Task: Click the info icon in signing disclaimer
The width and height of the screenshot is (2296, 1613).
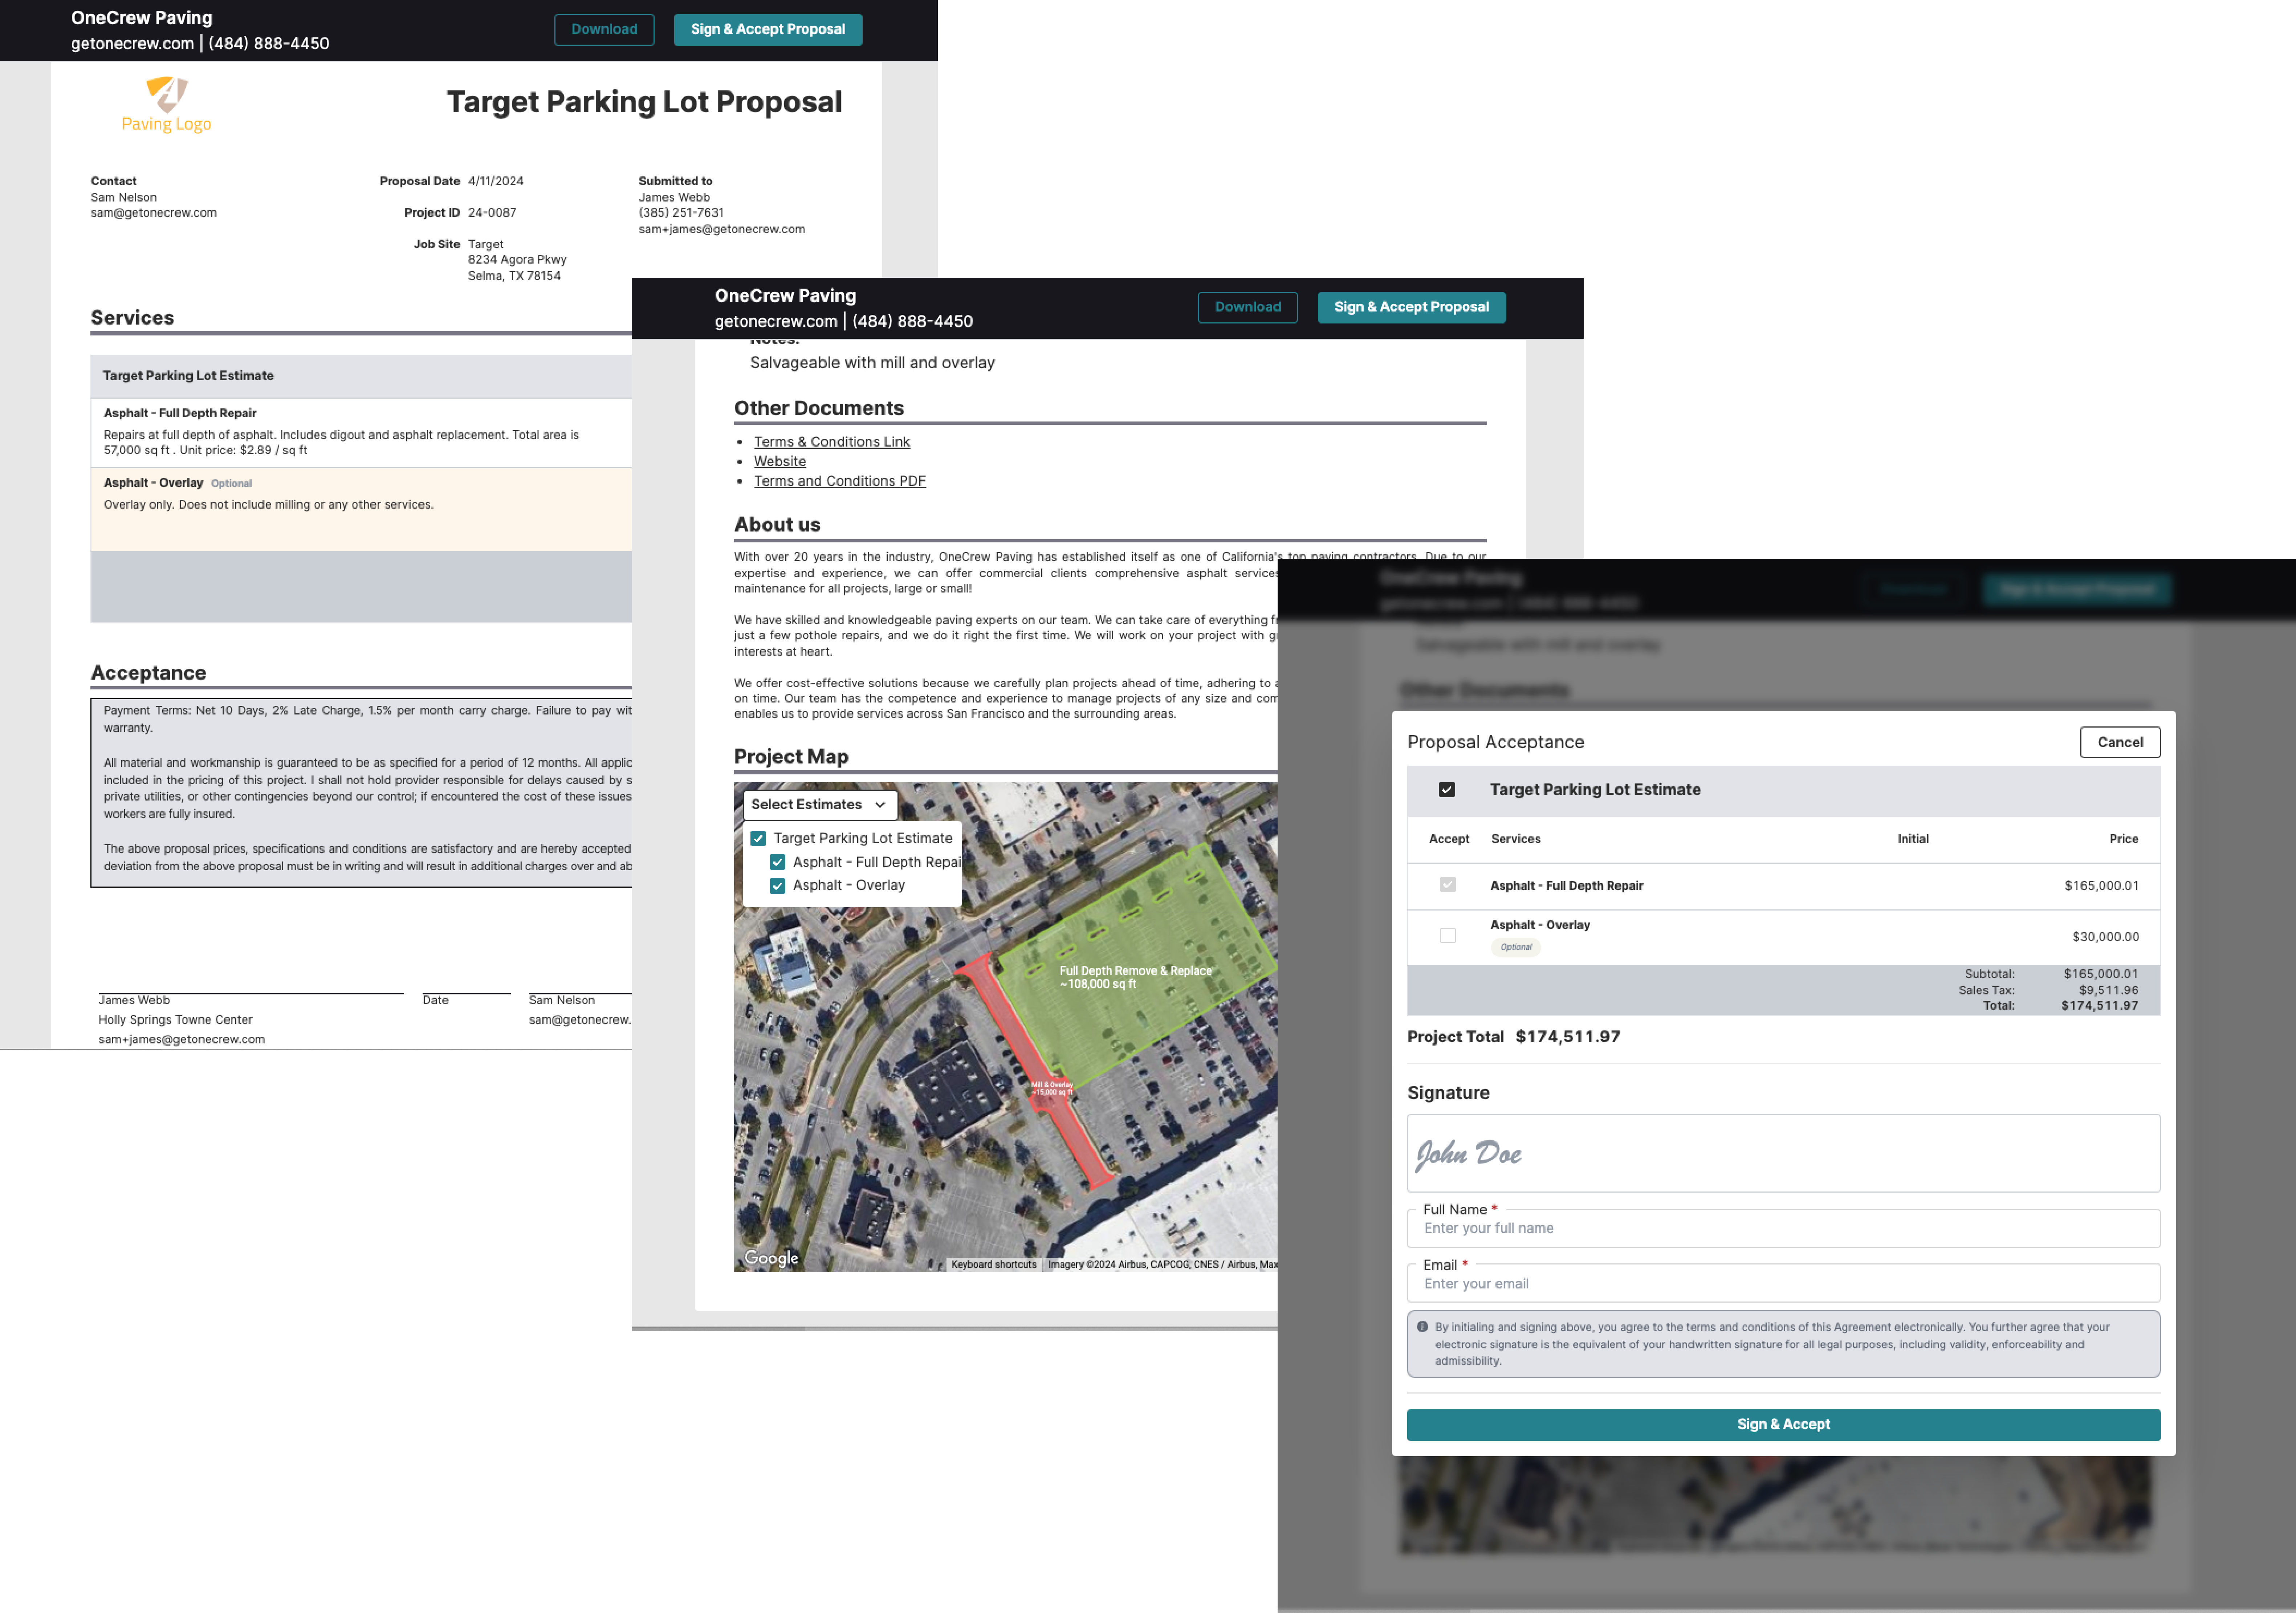Action: click(x=1422, y=1327)
